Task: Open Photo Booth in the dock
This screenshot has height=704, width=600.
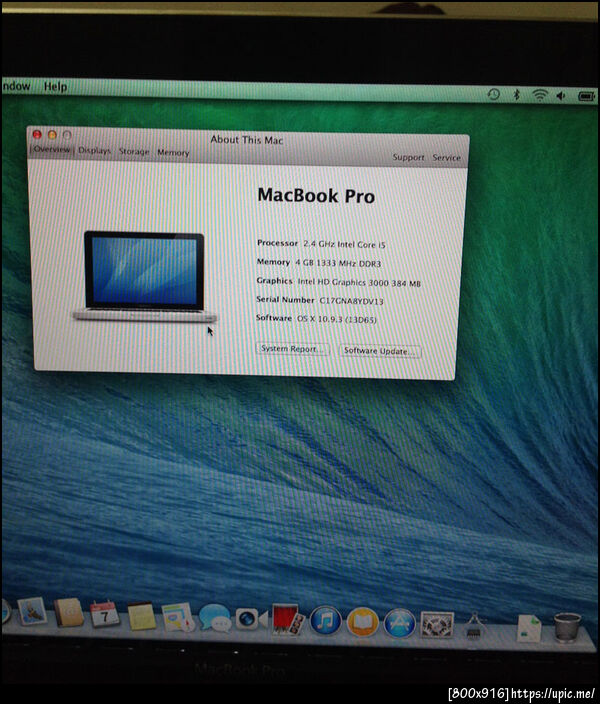Action: (x=287, y=620)
